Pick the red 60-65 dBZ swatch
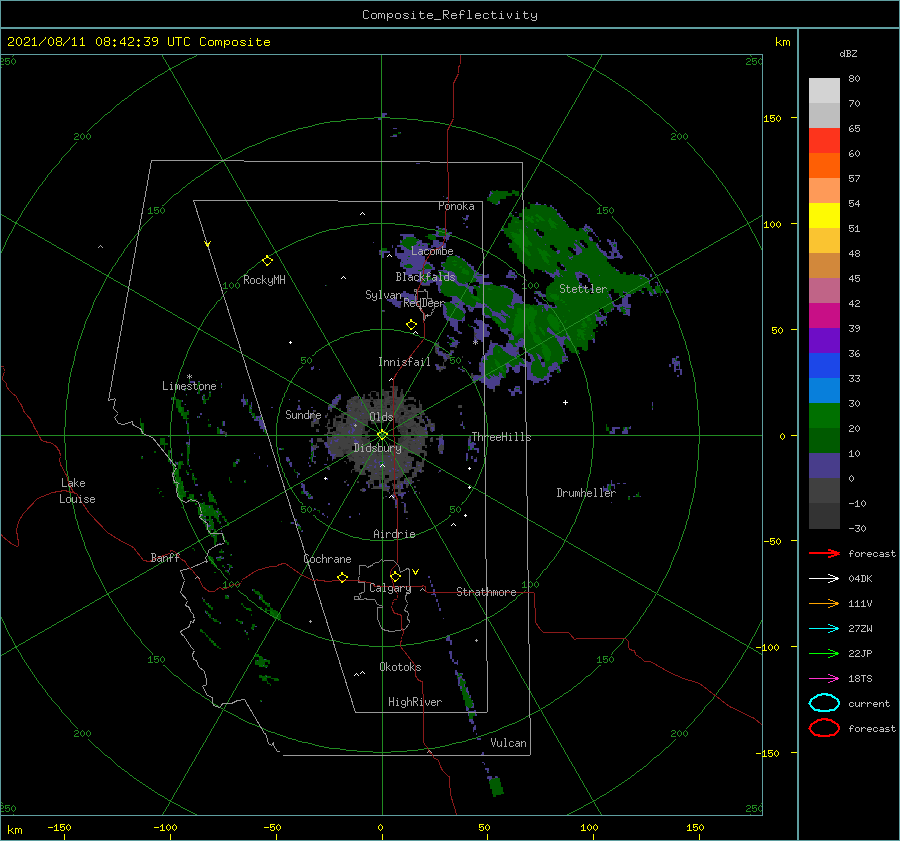 824,141
